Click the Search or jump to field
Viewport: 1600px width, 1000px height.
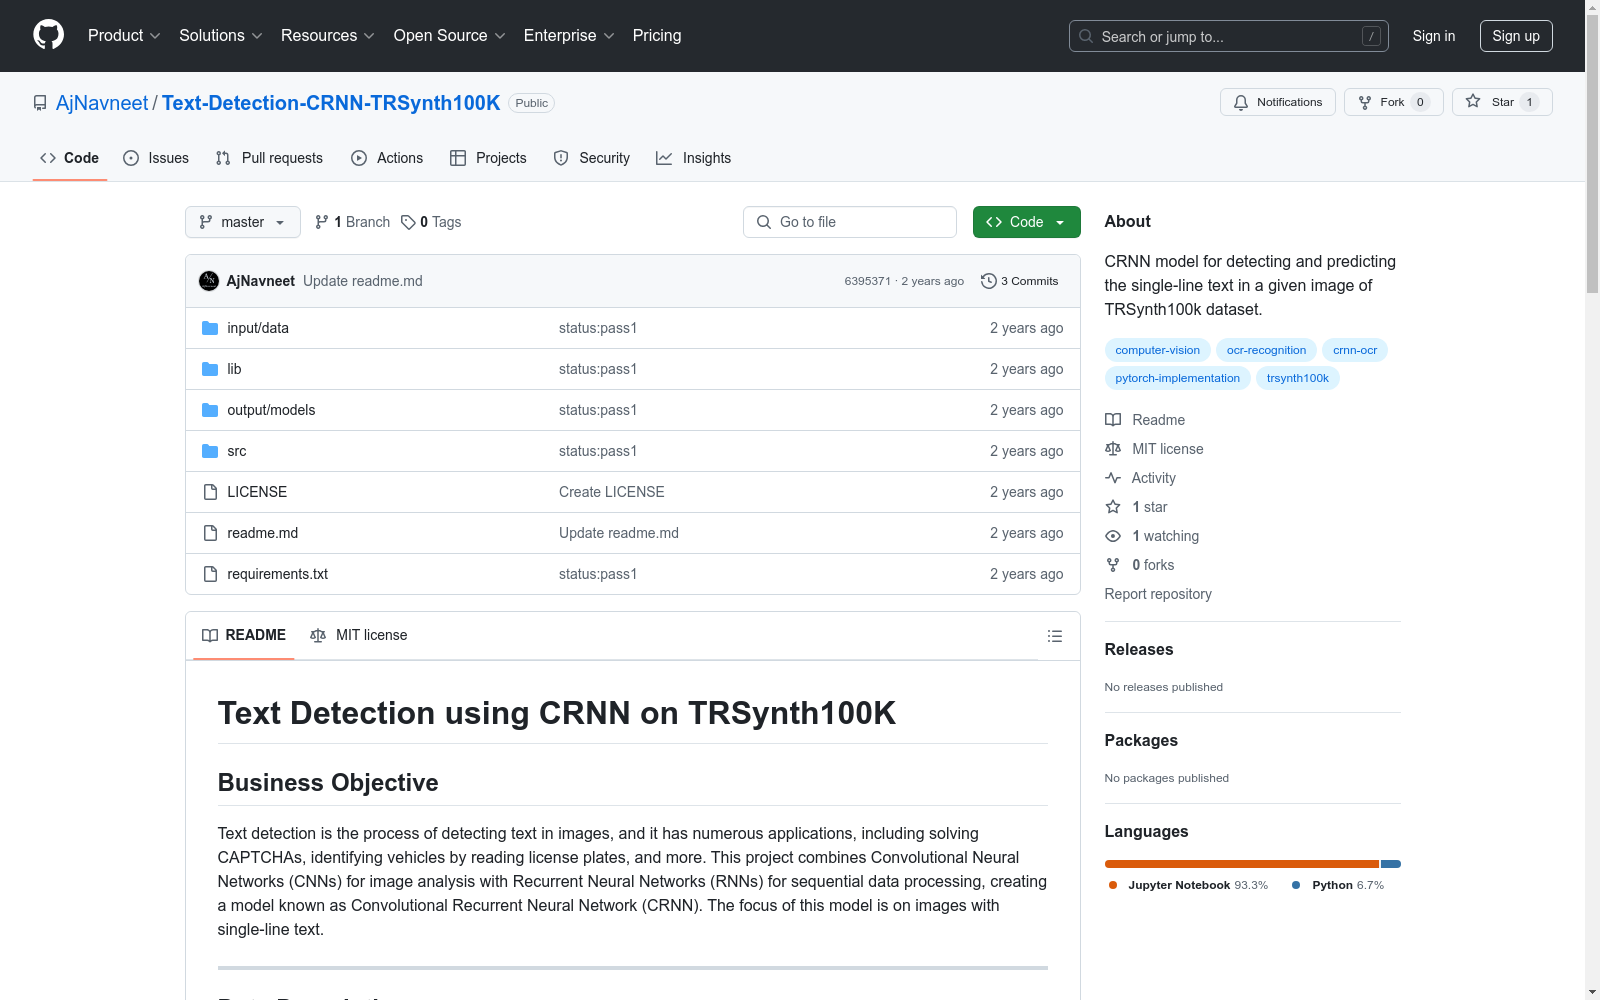click(x=1229, y=36)
